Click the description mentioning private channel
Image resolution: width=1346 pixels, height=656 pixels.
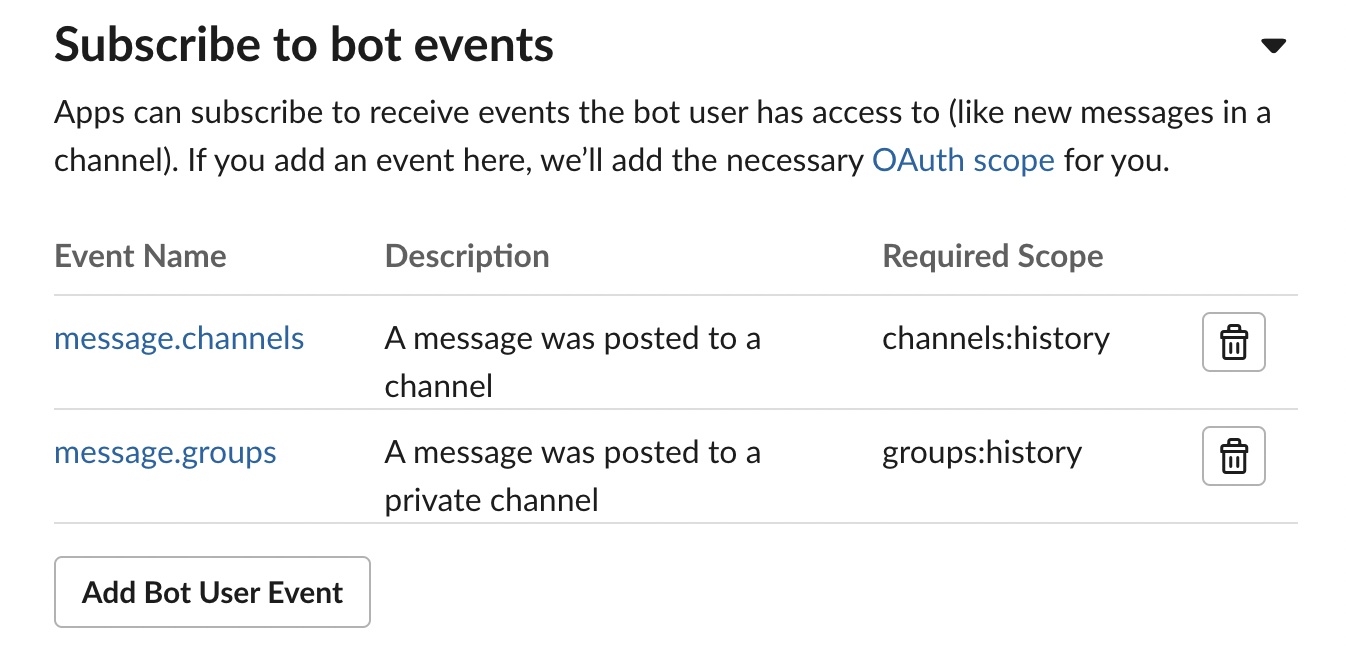click(572, 475)
